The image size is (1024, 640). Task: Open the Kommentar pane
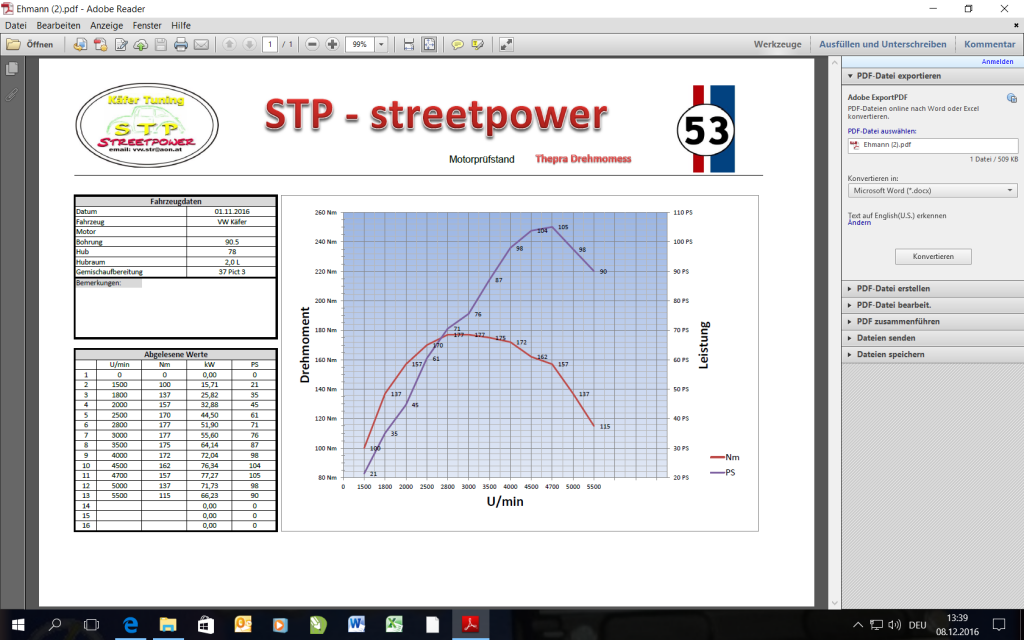point(989,44)
